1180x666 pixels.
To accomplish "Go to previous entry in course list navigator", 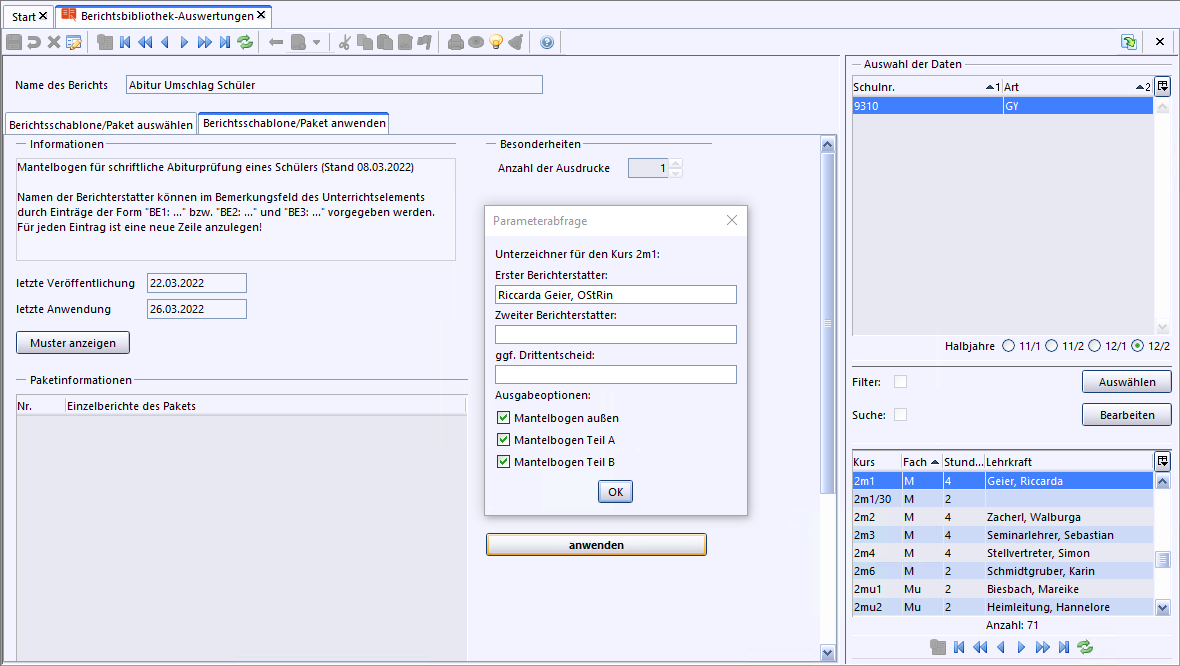I will tap(1001, 647).
